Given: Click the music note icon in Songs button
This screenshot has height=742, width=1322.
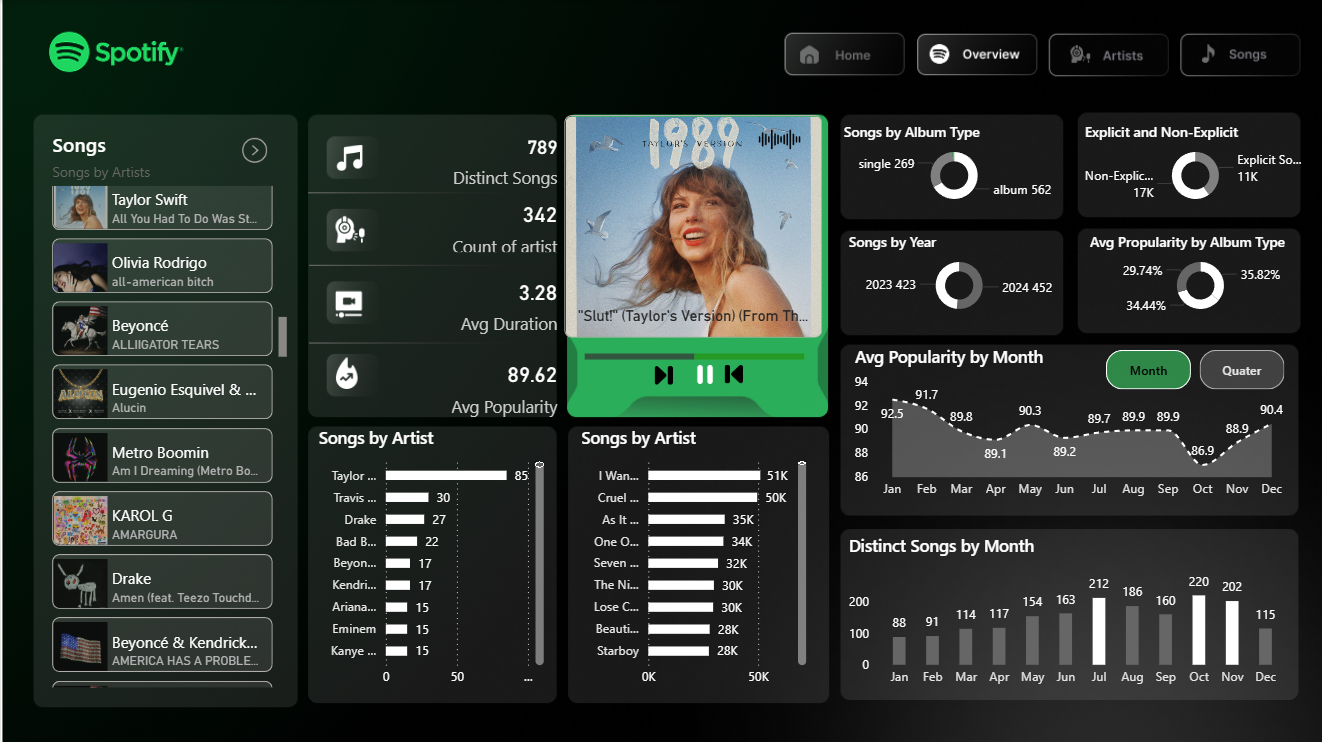Looking at the screenshot, I should coord(1208,55).
